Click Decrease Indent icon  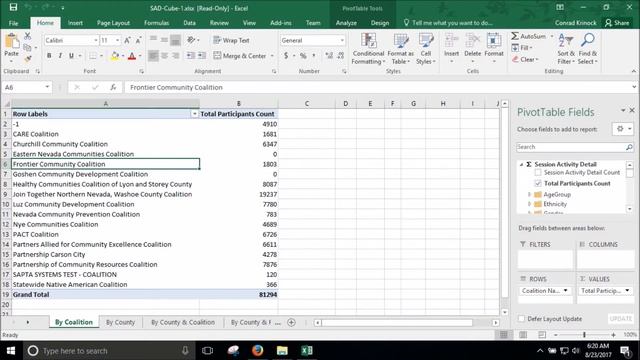(191, 56)
